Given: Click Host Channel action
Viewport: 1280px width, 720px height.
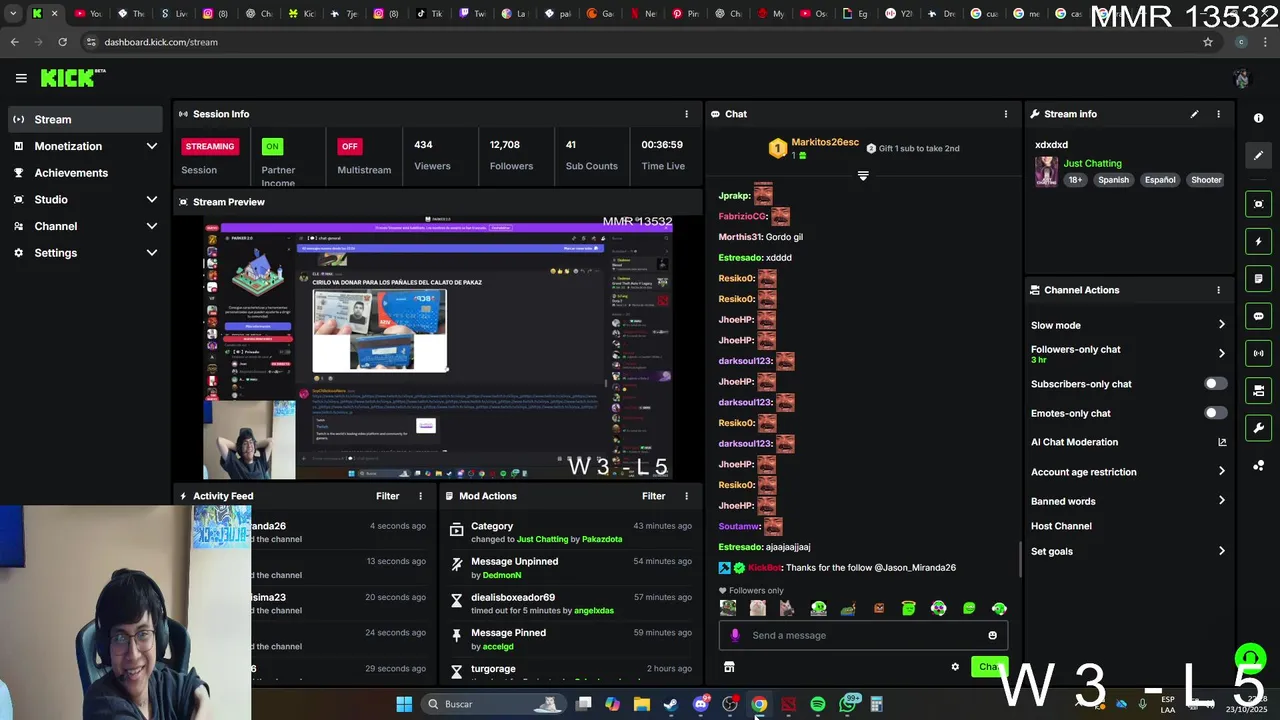Looking at the screenshot, I should [x=1061, y=526].
